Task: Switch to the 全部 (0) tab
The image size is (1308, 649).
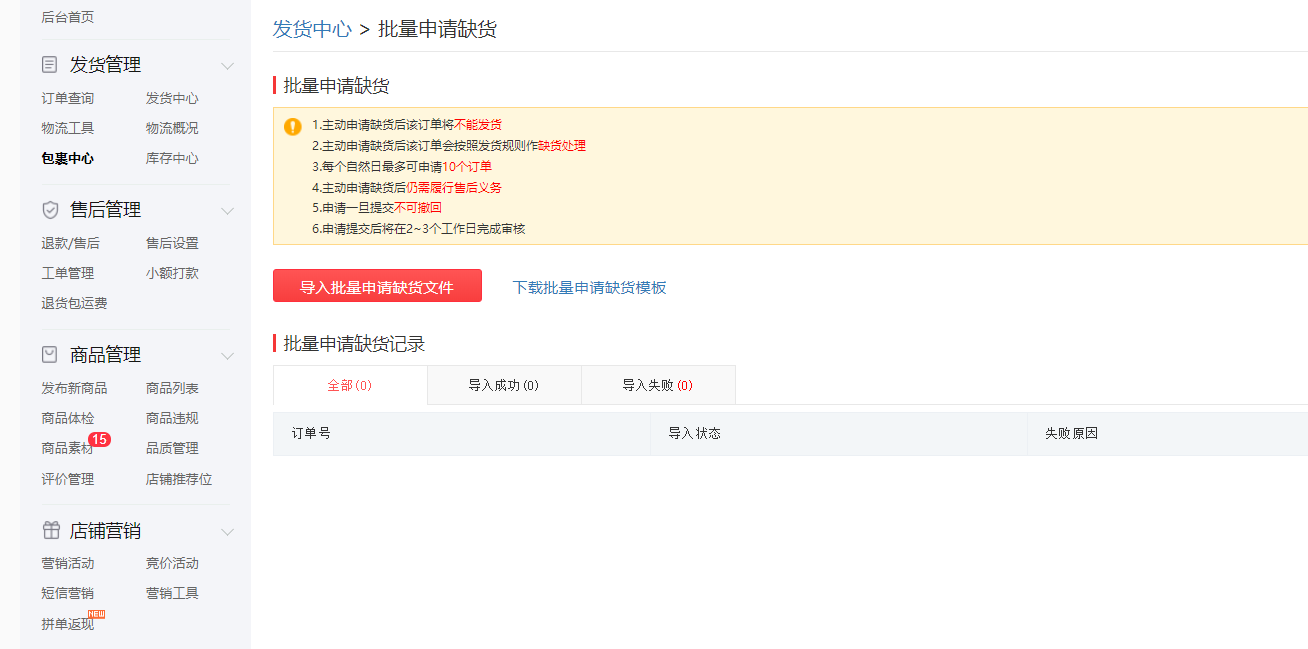Action: [350, 385]
